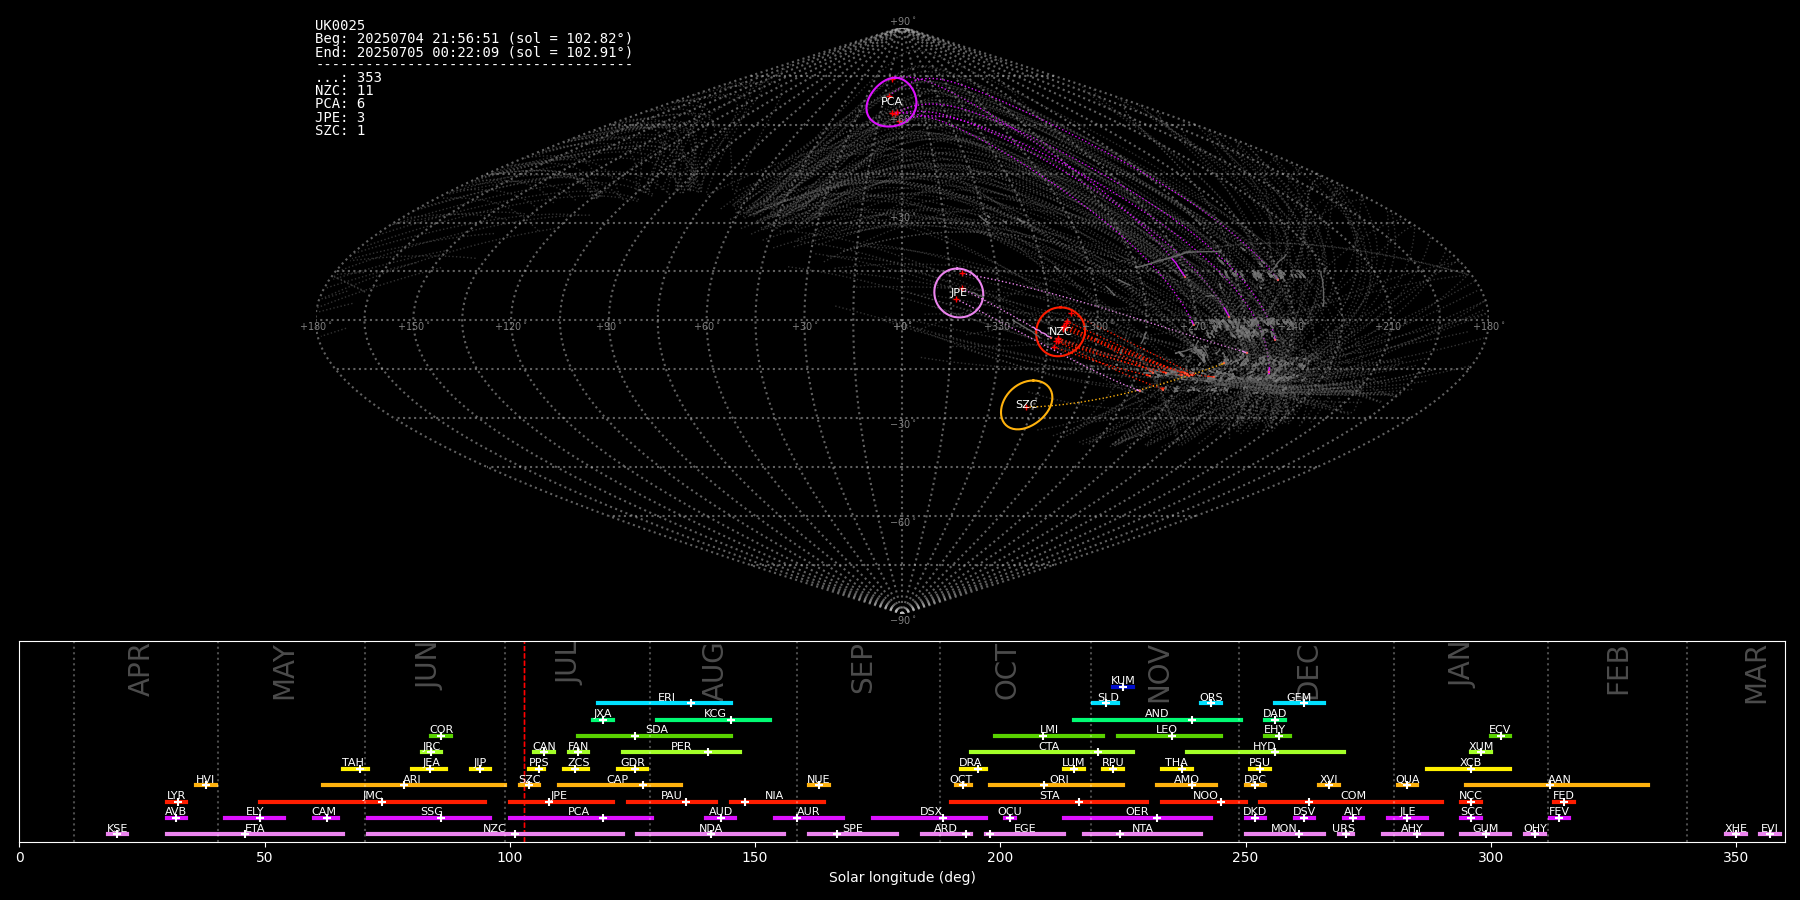The width and height of the screenshot is (1800, 900).
Task: Click the 'JPE: 3' count in the legend
Action: [x=340, y=118]
